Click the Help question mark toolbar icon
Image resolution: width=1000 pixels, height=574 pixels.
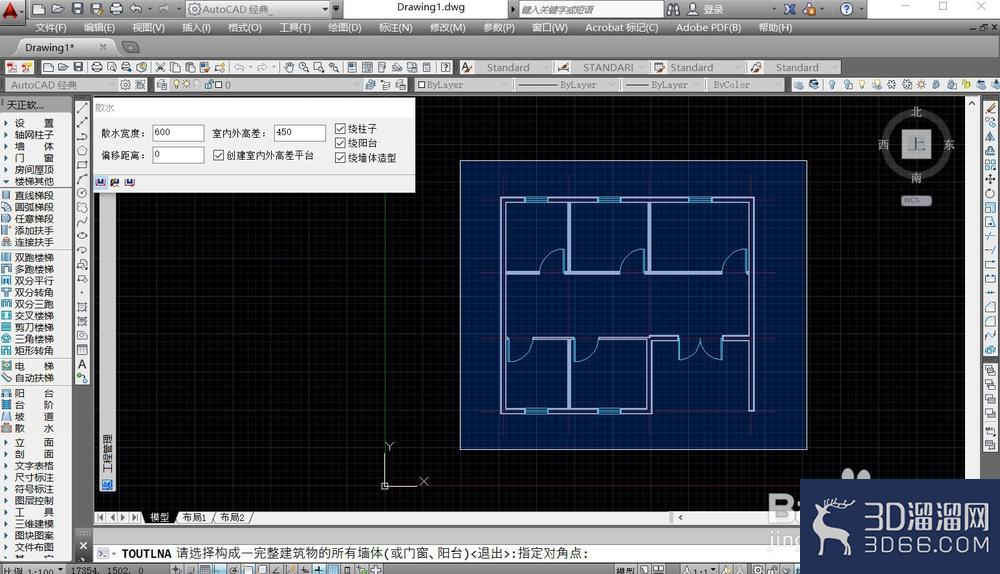click(446, 67)
